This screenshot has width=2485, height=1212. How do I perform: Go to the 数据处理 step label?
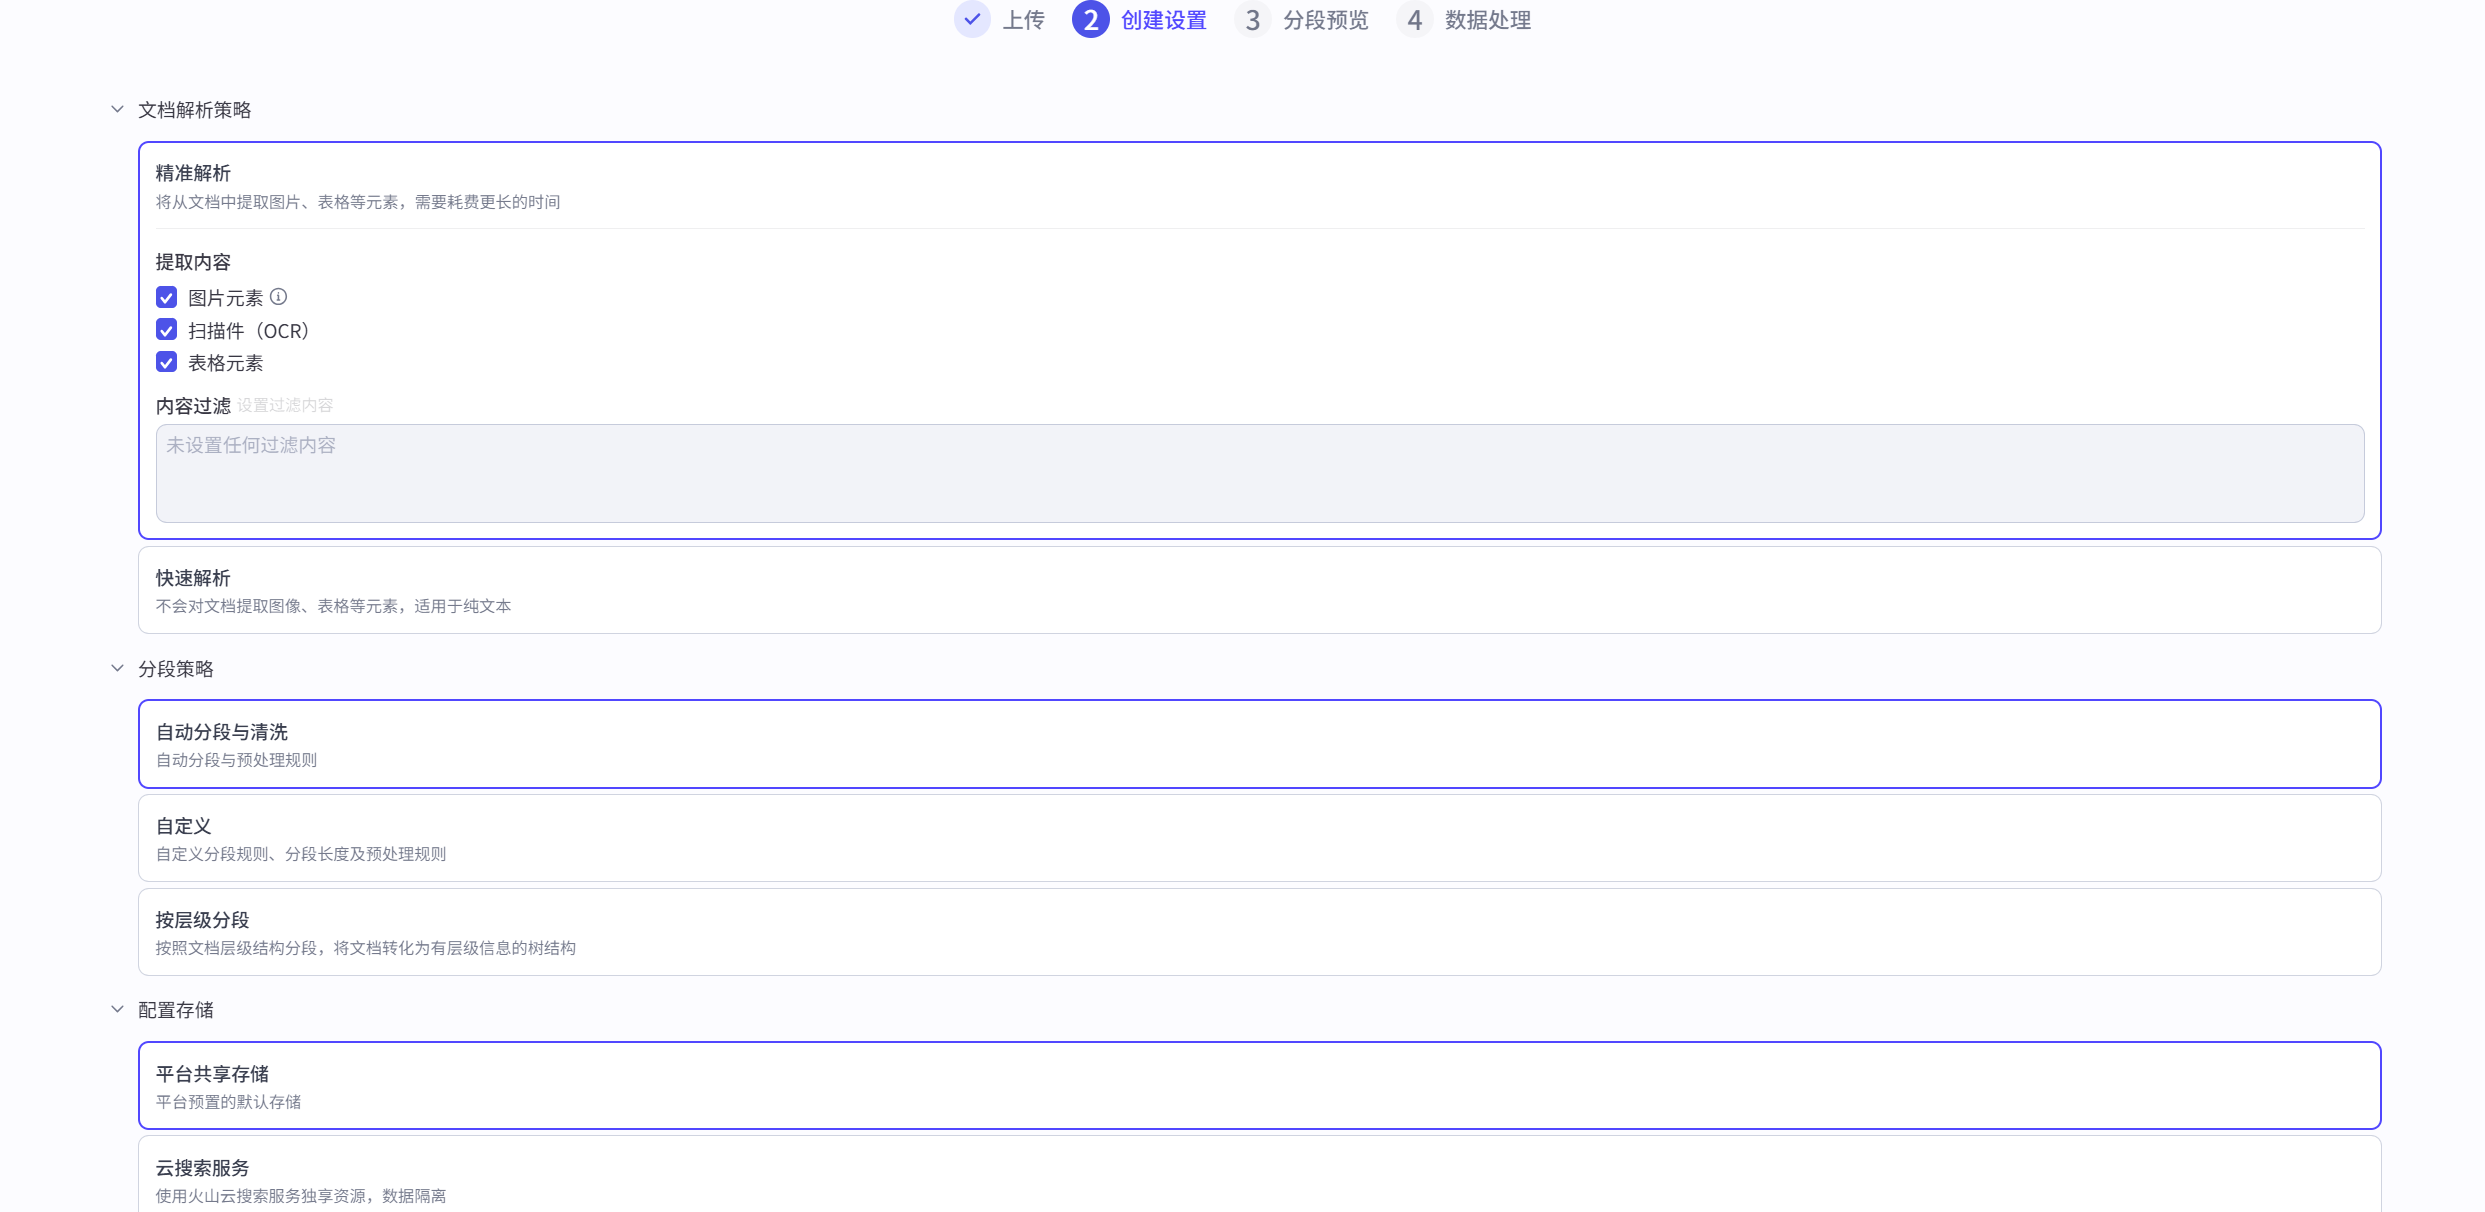tap(1487, 20)
